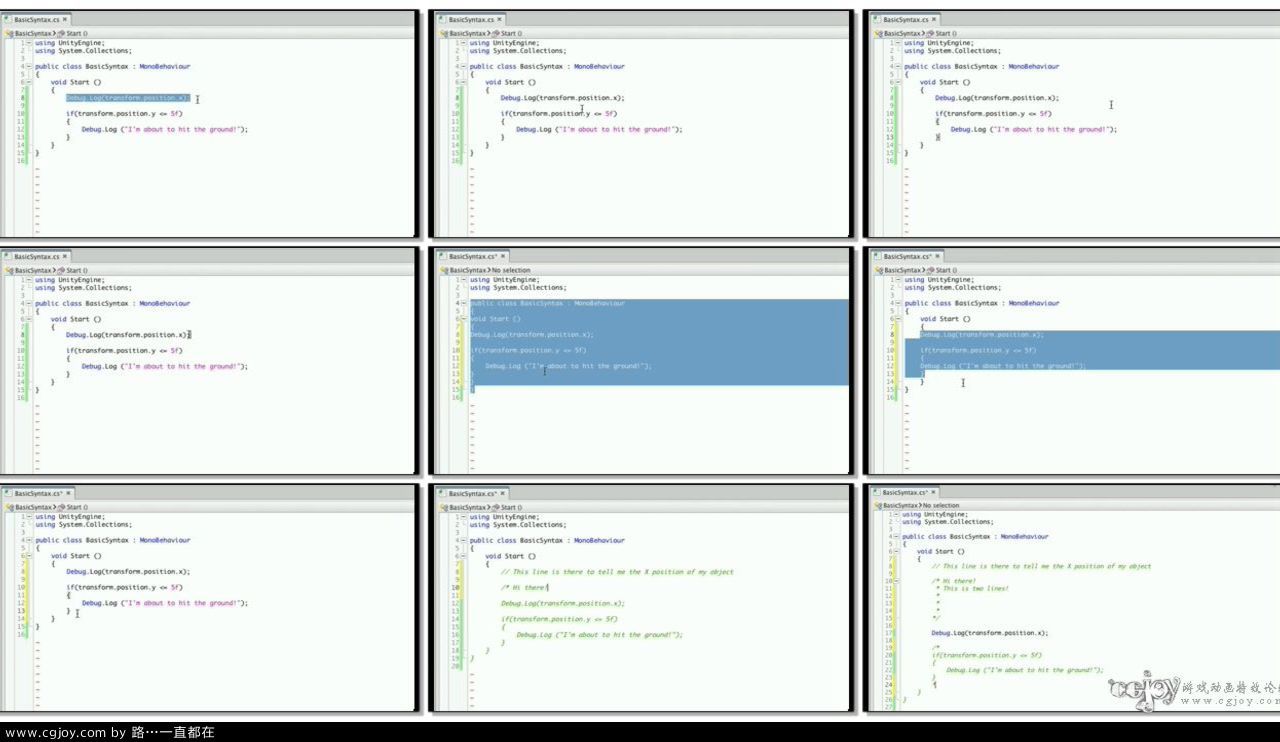Collapse void Start fold in the 20-line commented frame
1280x742 pixels.
(x=463, y=556)
